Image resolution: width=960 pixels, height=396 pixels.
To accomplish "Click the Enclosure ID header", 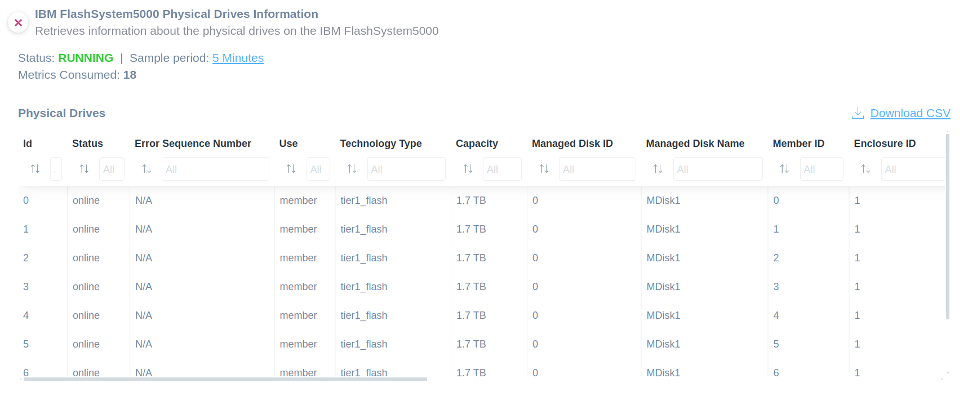I will (885, 144).
